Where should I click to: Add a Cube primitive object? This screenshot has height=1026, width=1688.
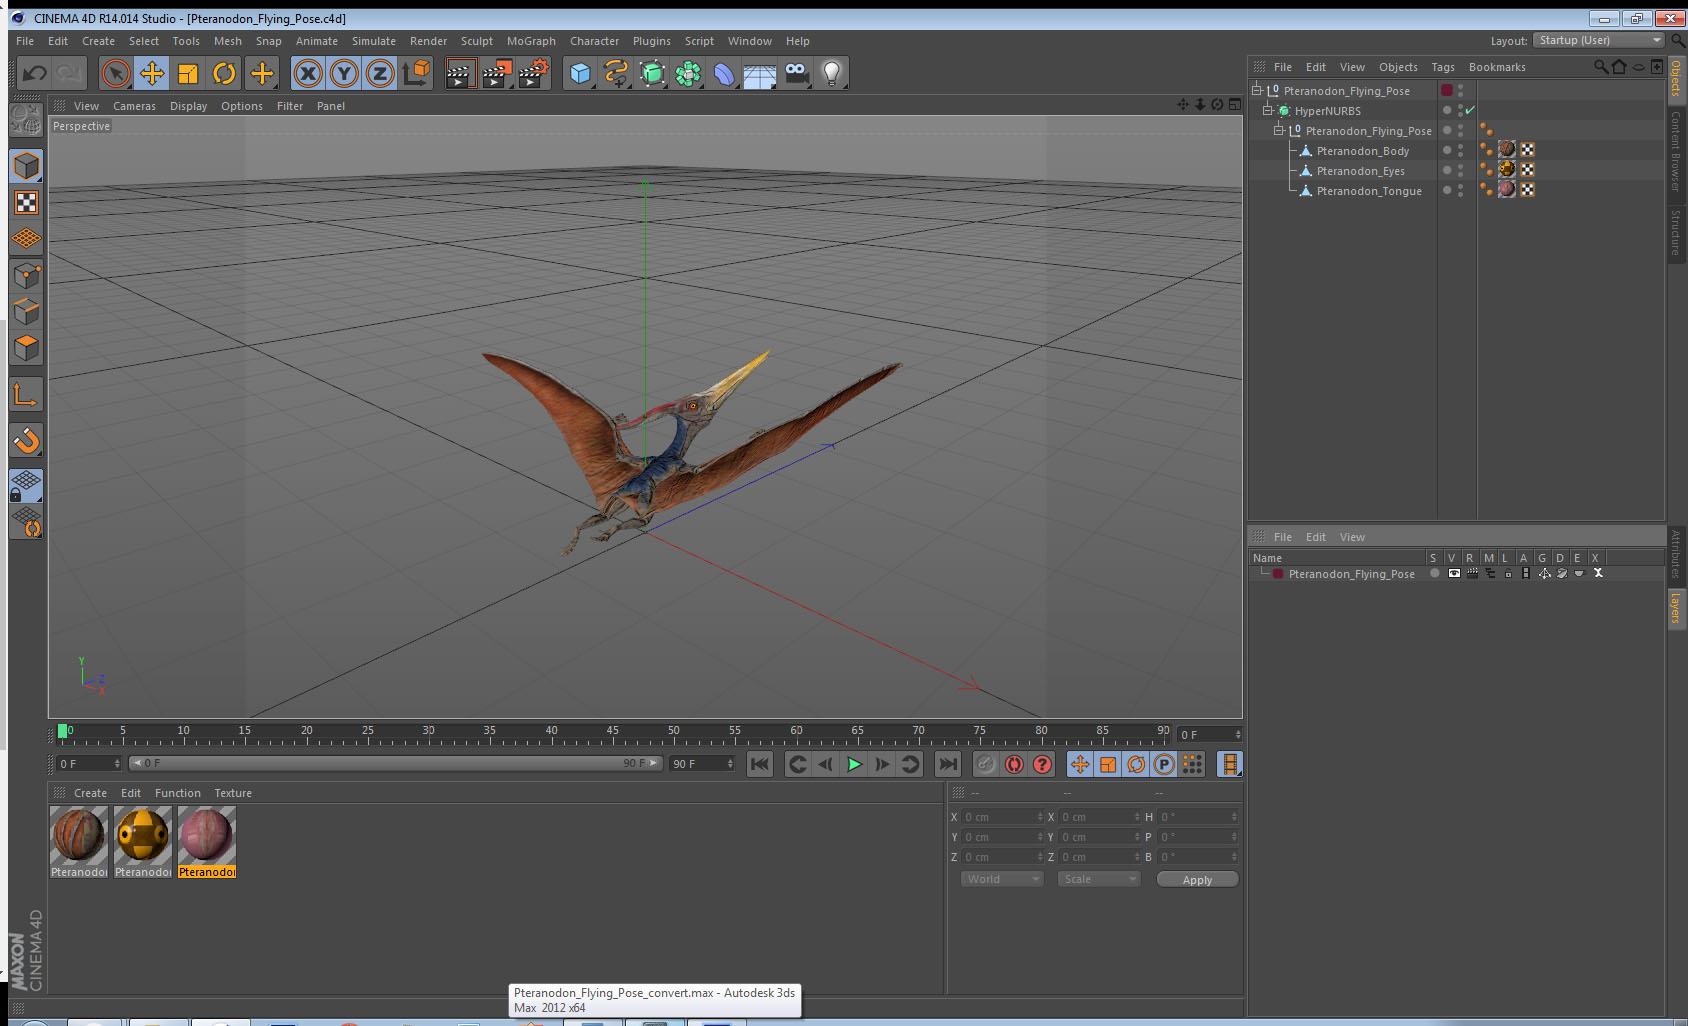coord(580,73)
